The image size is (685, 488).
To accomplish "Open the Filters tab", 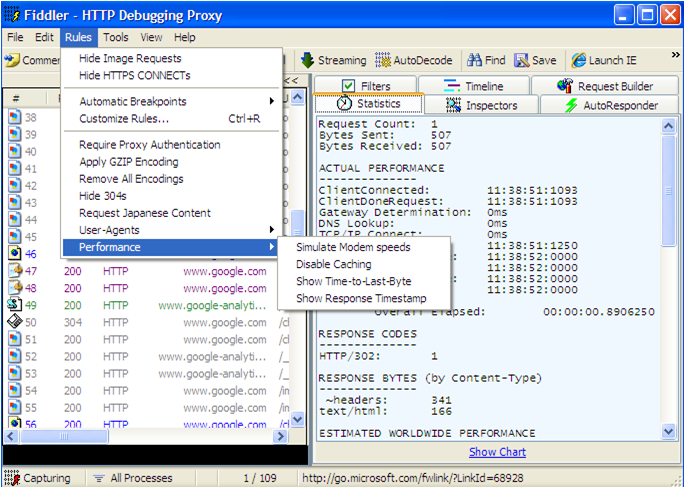I will click(x=365, y=86).
